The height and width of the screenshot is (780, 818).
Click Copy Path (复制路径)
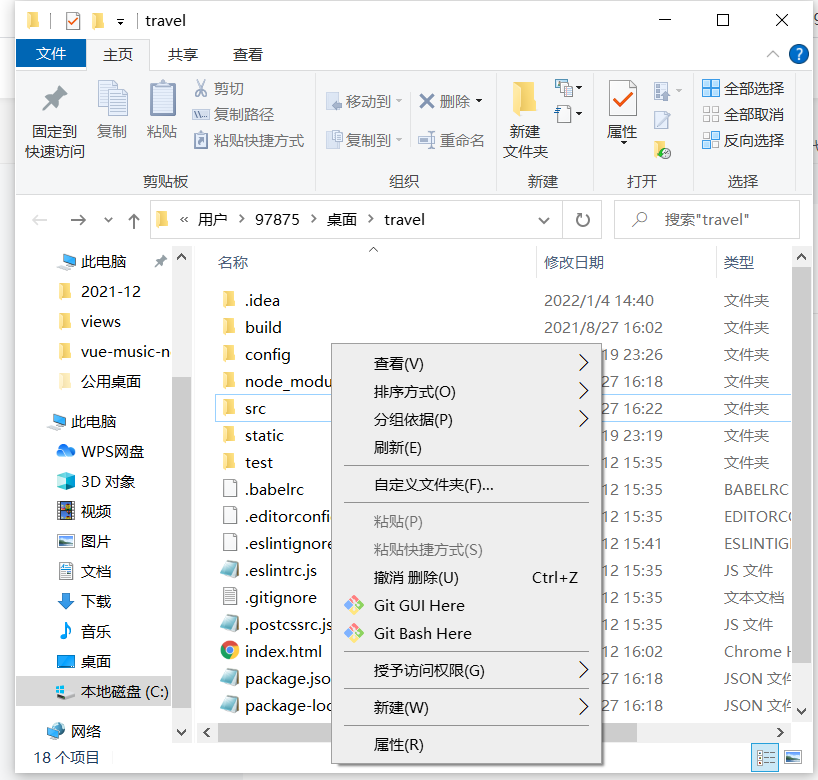pos(233,114)
